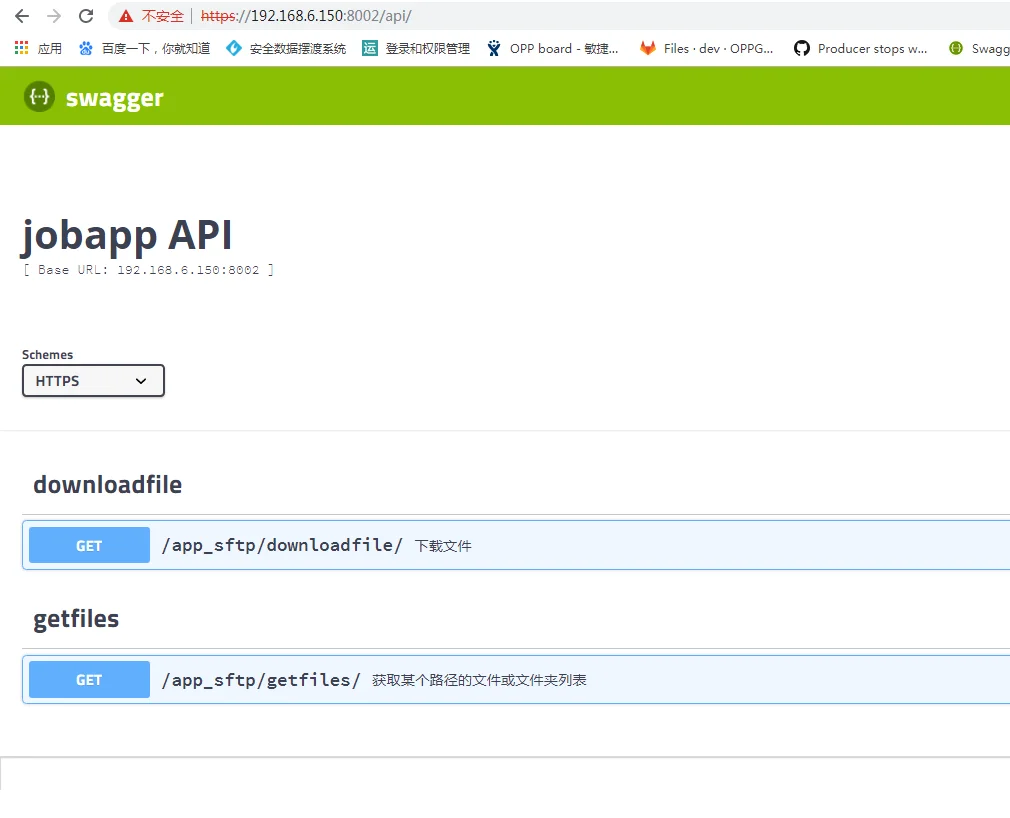Click the swagger logo icon

[x=39, y=97]
